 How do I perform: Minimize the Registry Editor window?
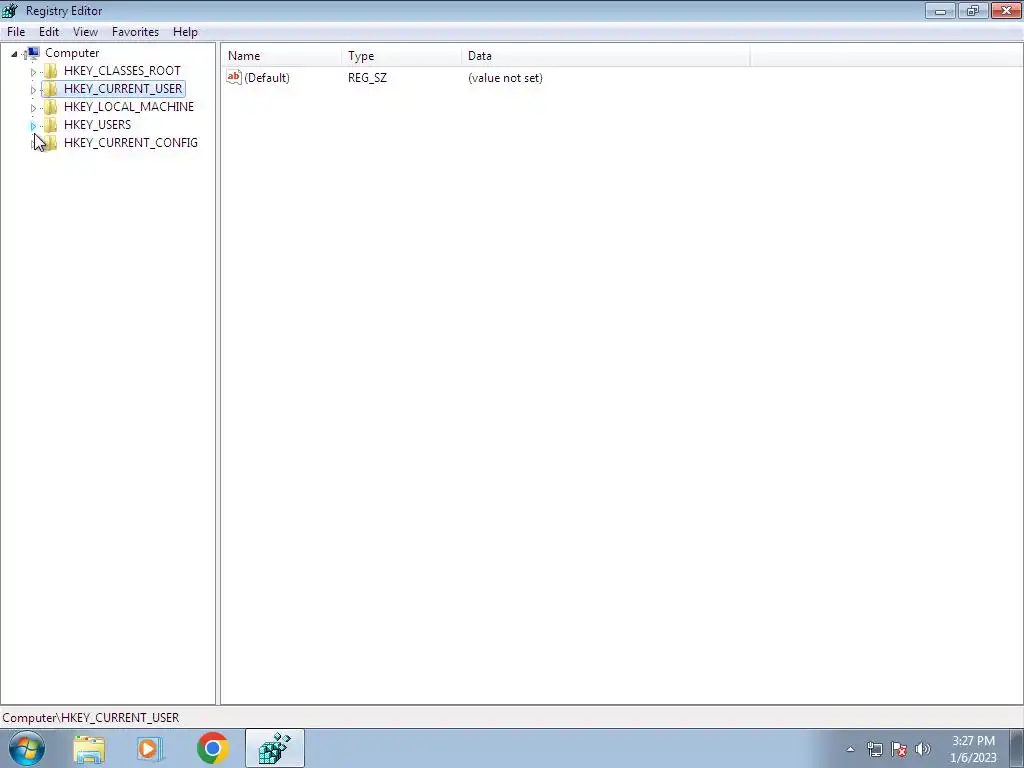coord(940,10)
